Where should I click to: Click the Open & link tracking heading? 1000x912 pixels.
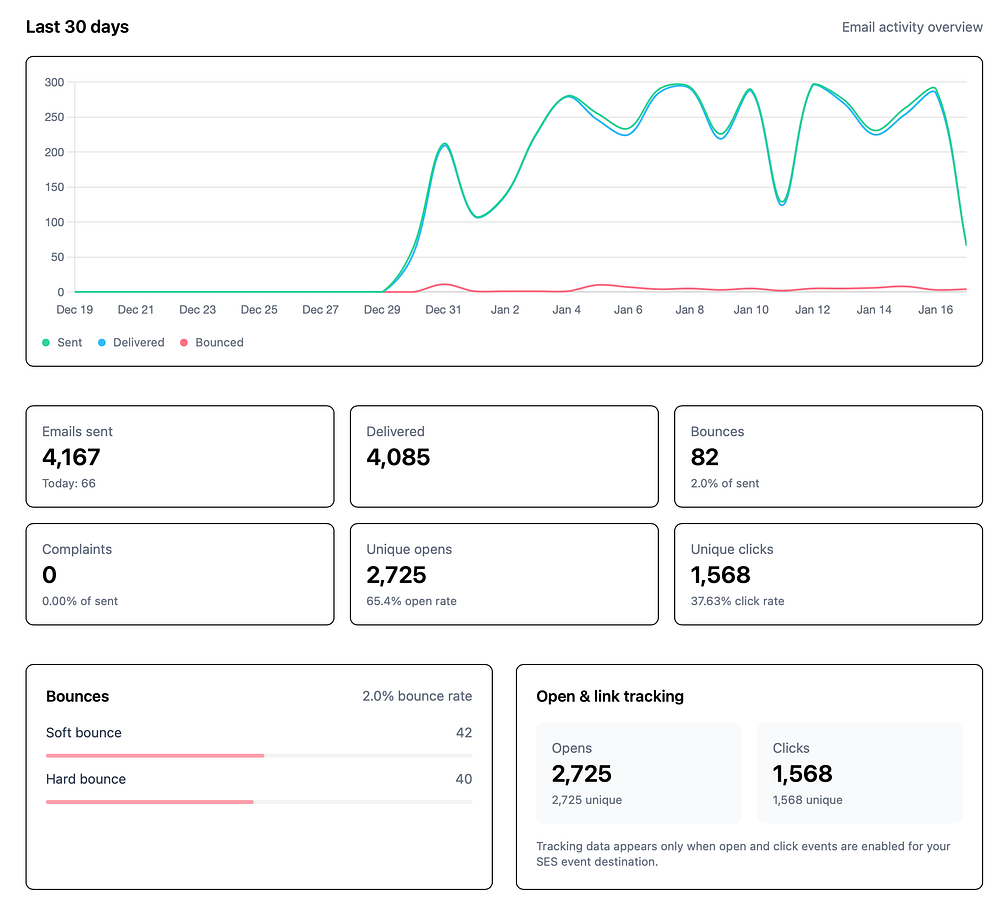pyautogui.click(x=610, y=696)
